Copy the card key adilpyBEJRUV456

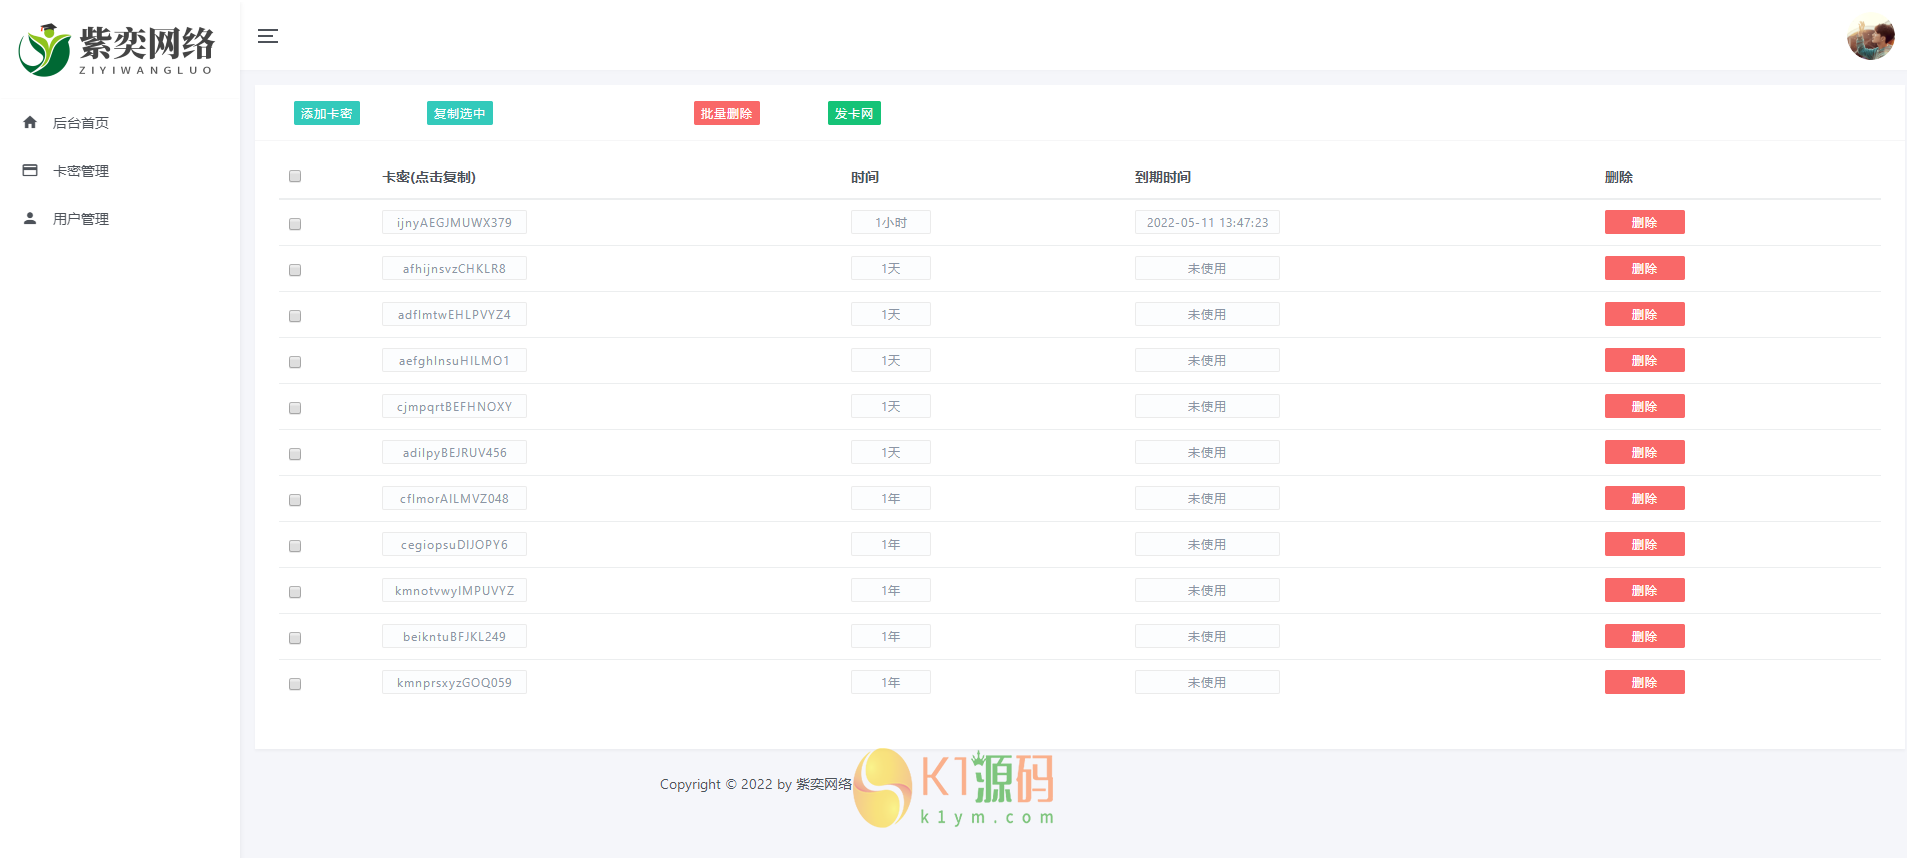tap(454, 452)
